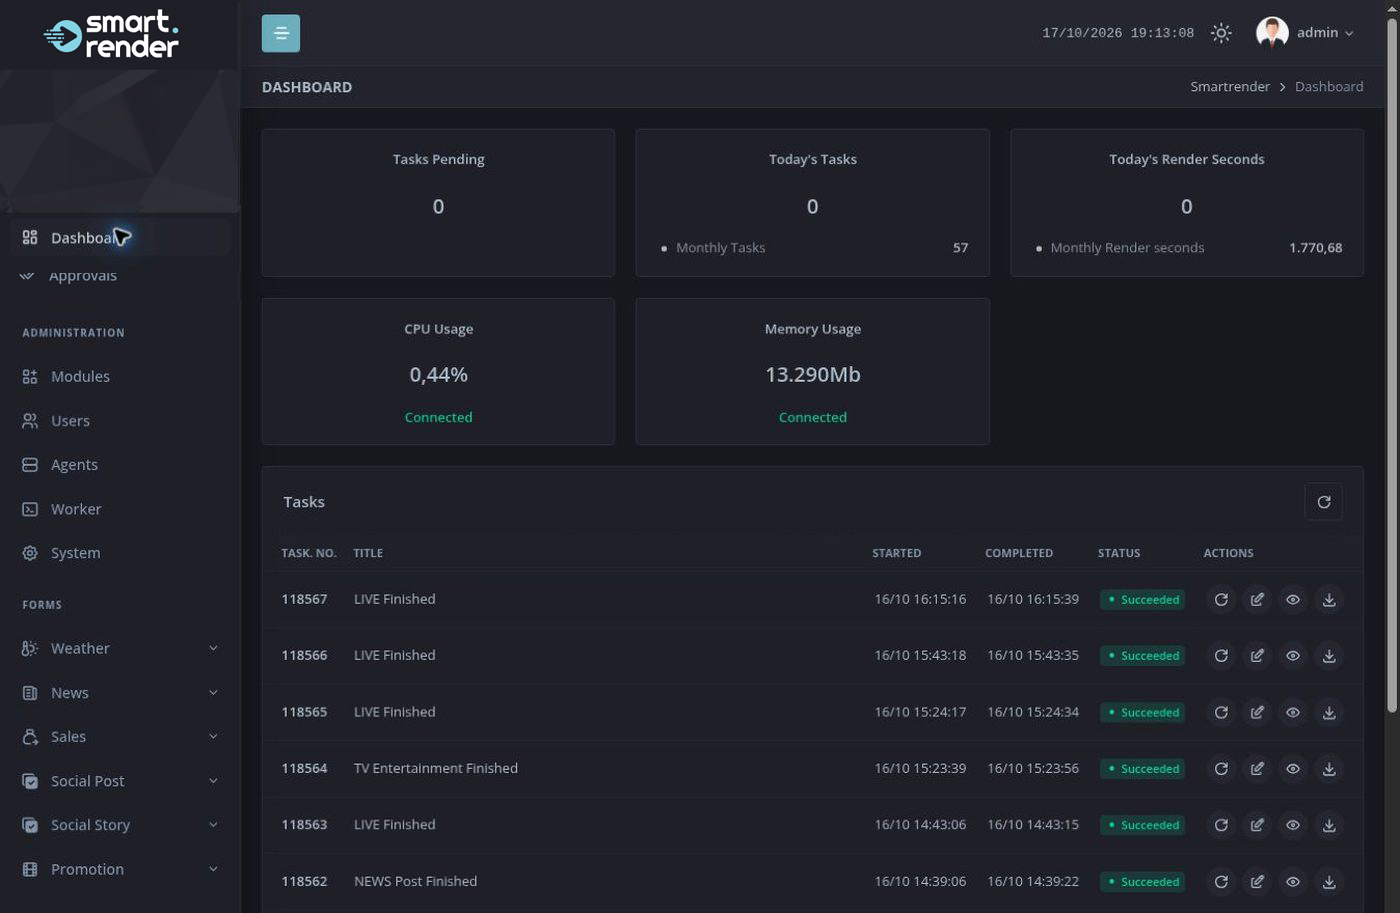
Task: View task 118564 with eye icon
Action: click(1293, 769)
